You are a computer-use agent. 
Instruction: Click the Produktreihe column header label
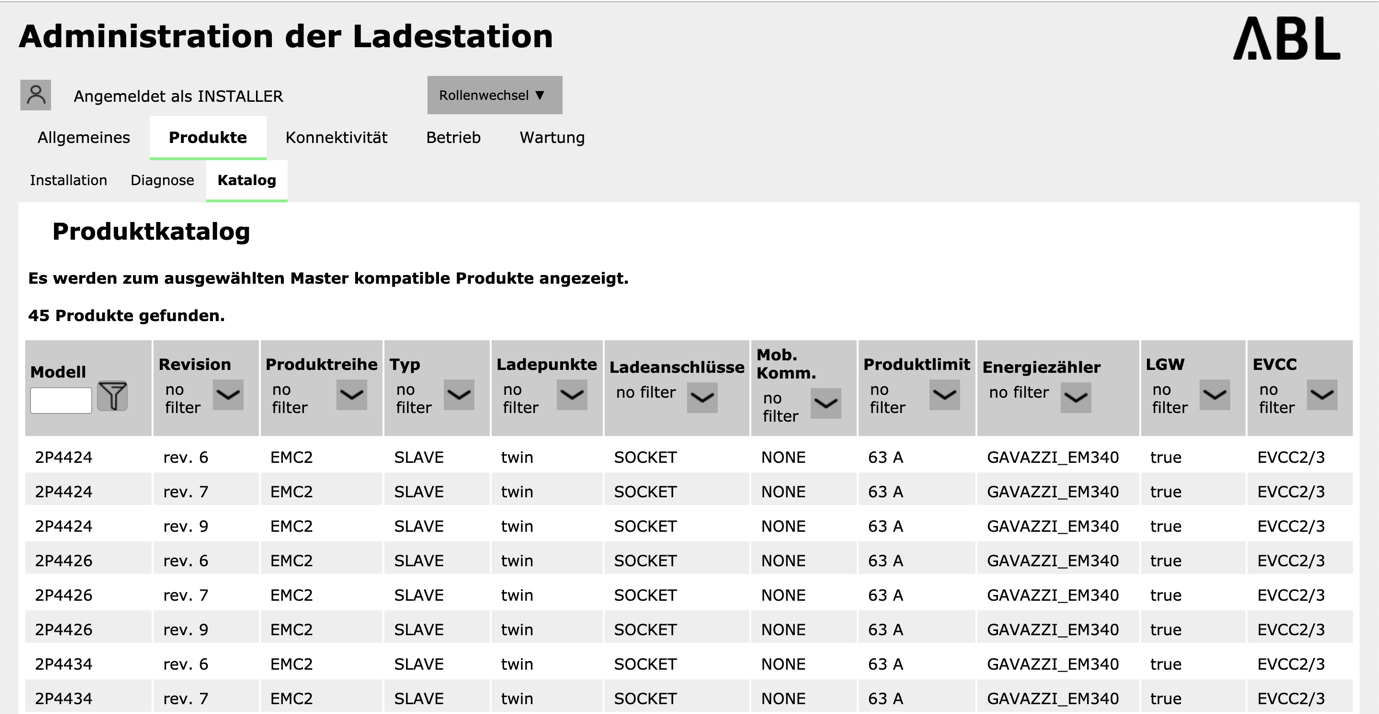click(x=322, y=364)
